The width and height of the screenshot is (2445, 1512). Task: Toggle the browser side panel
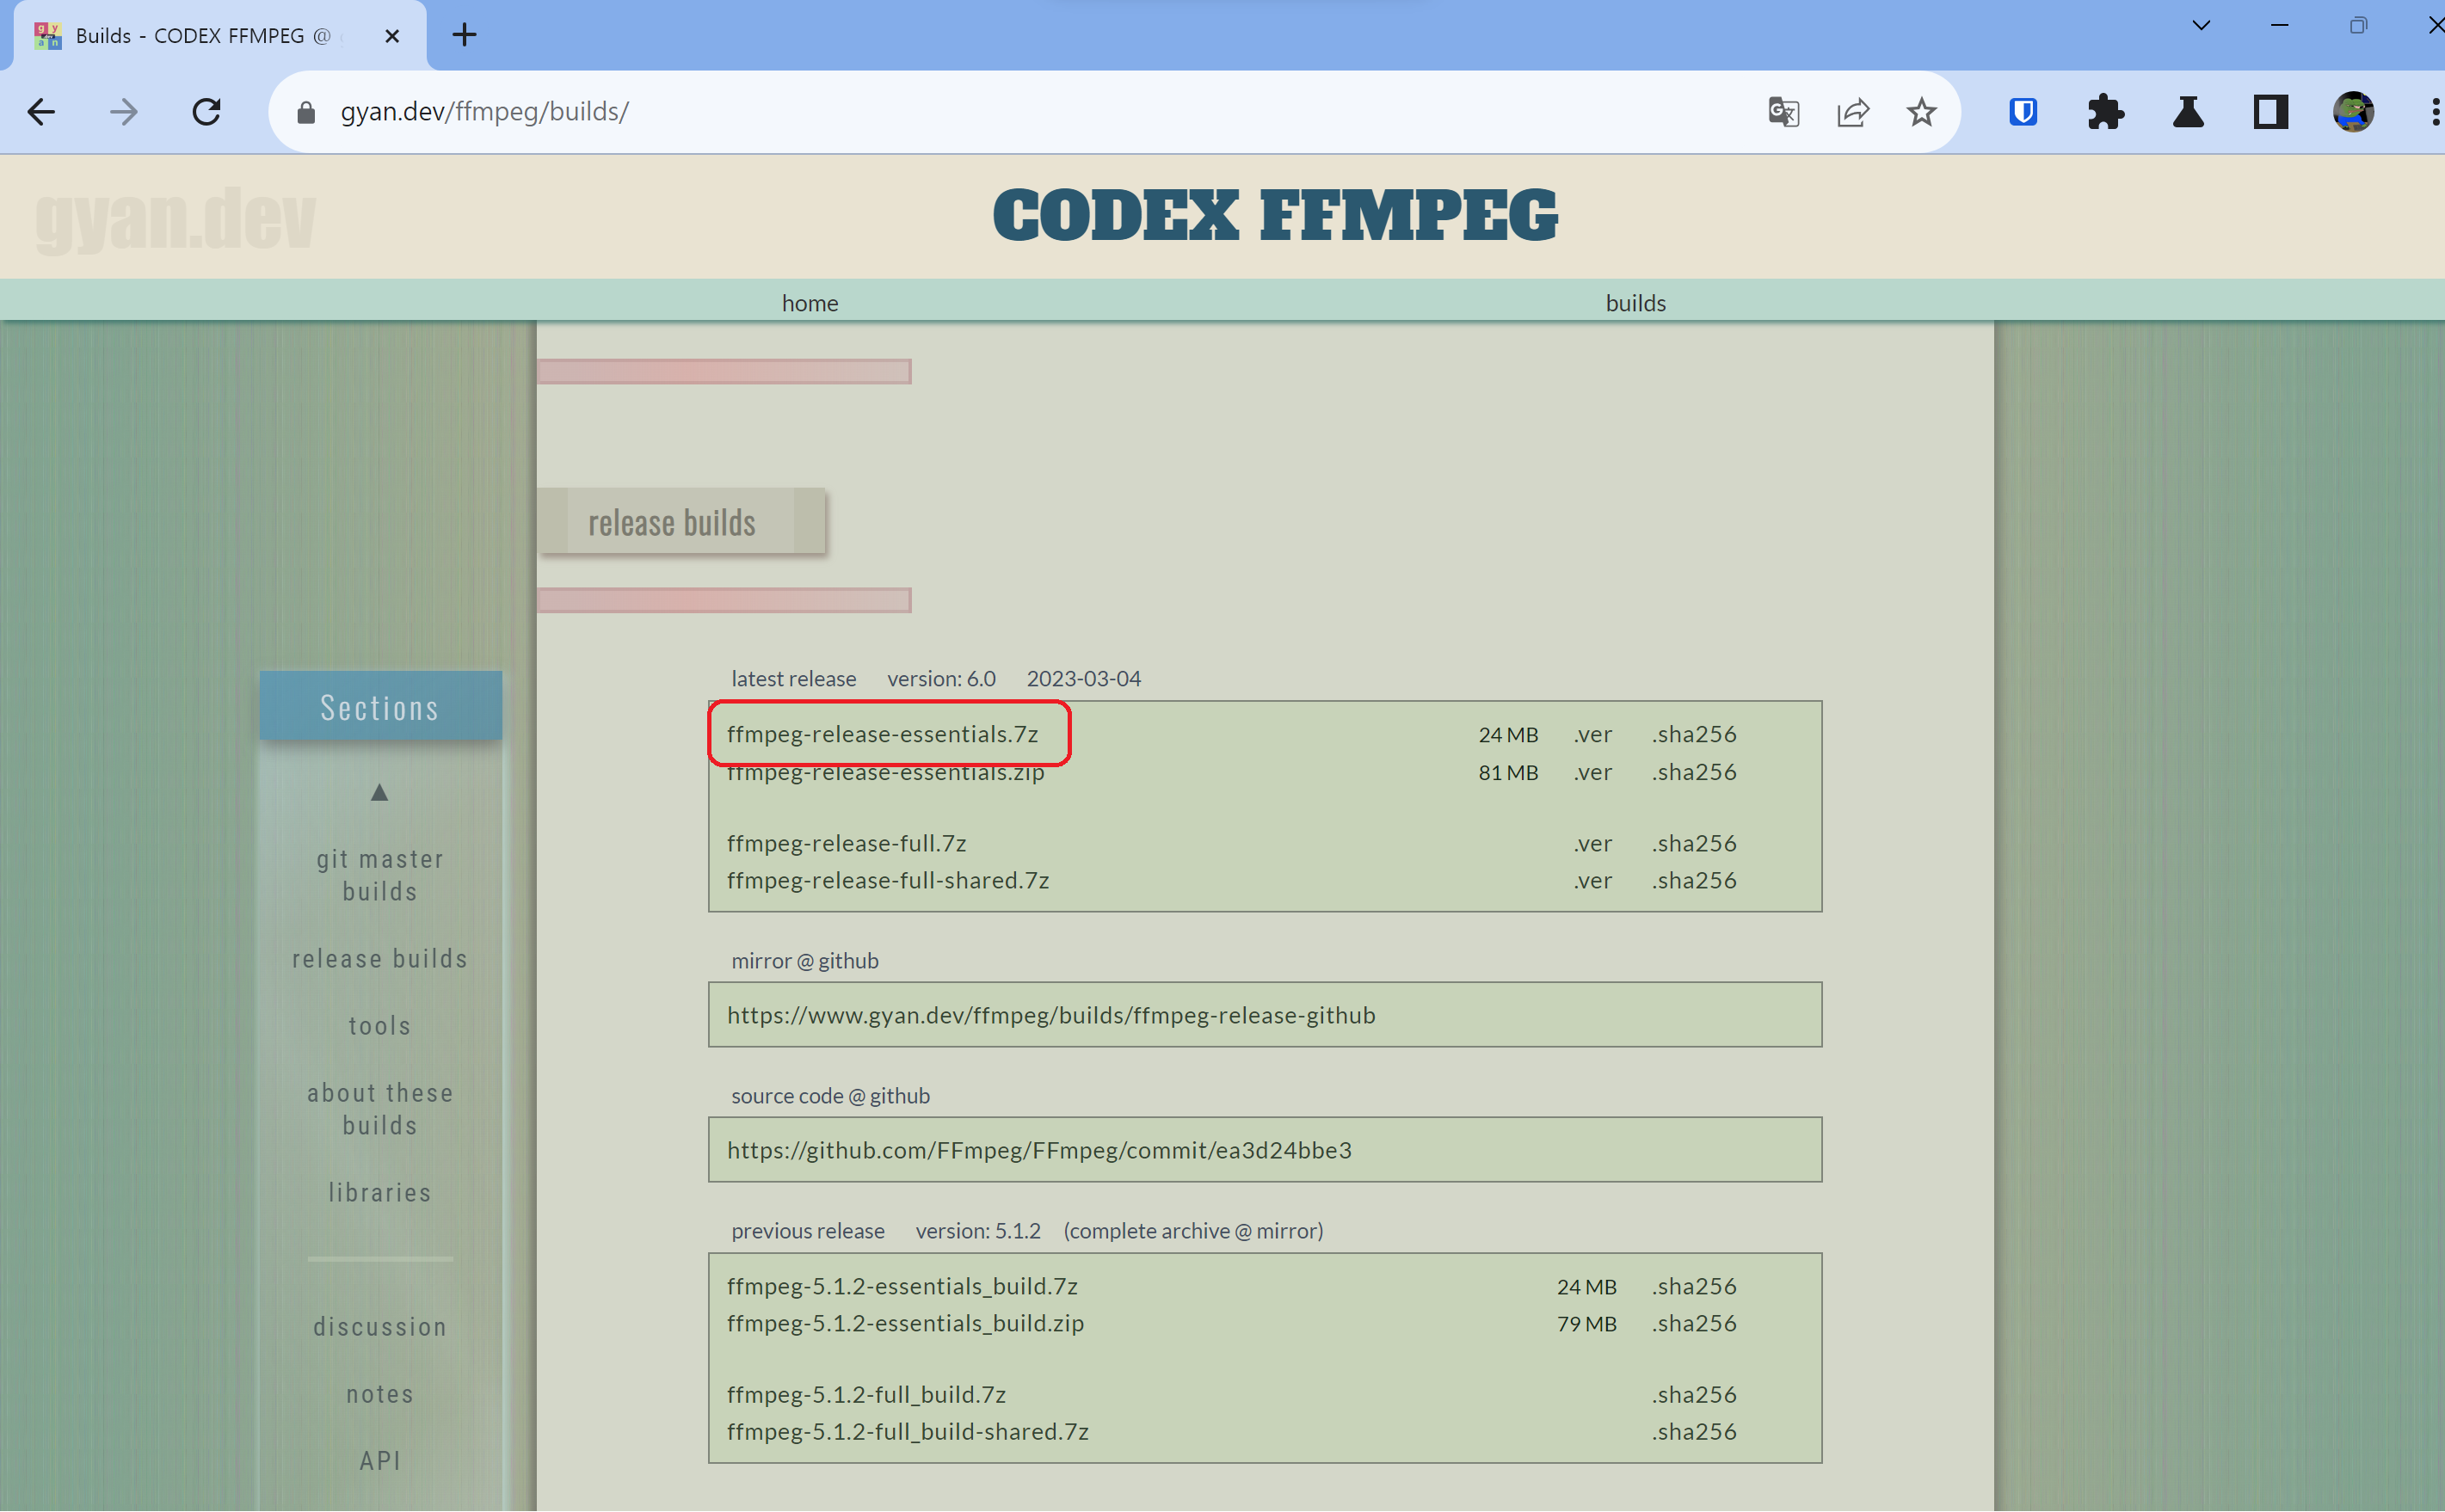(2270, 111)
